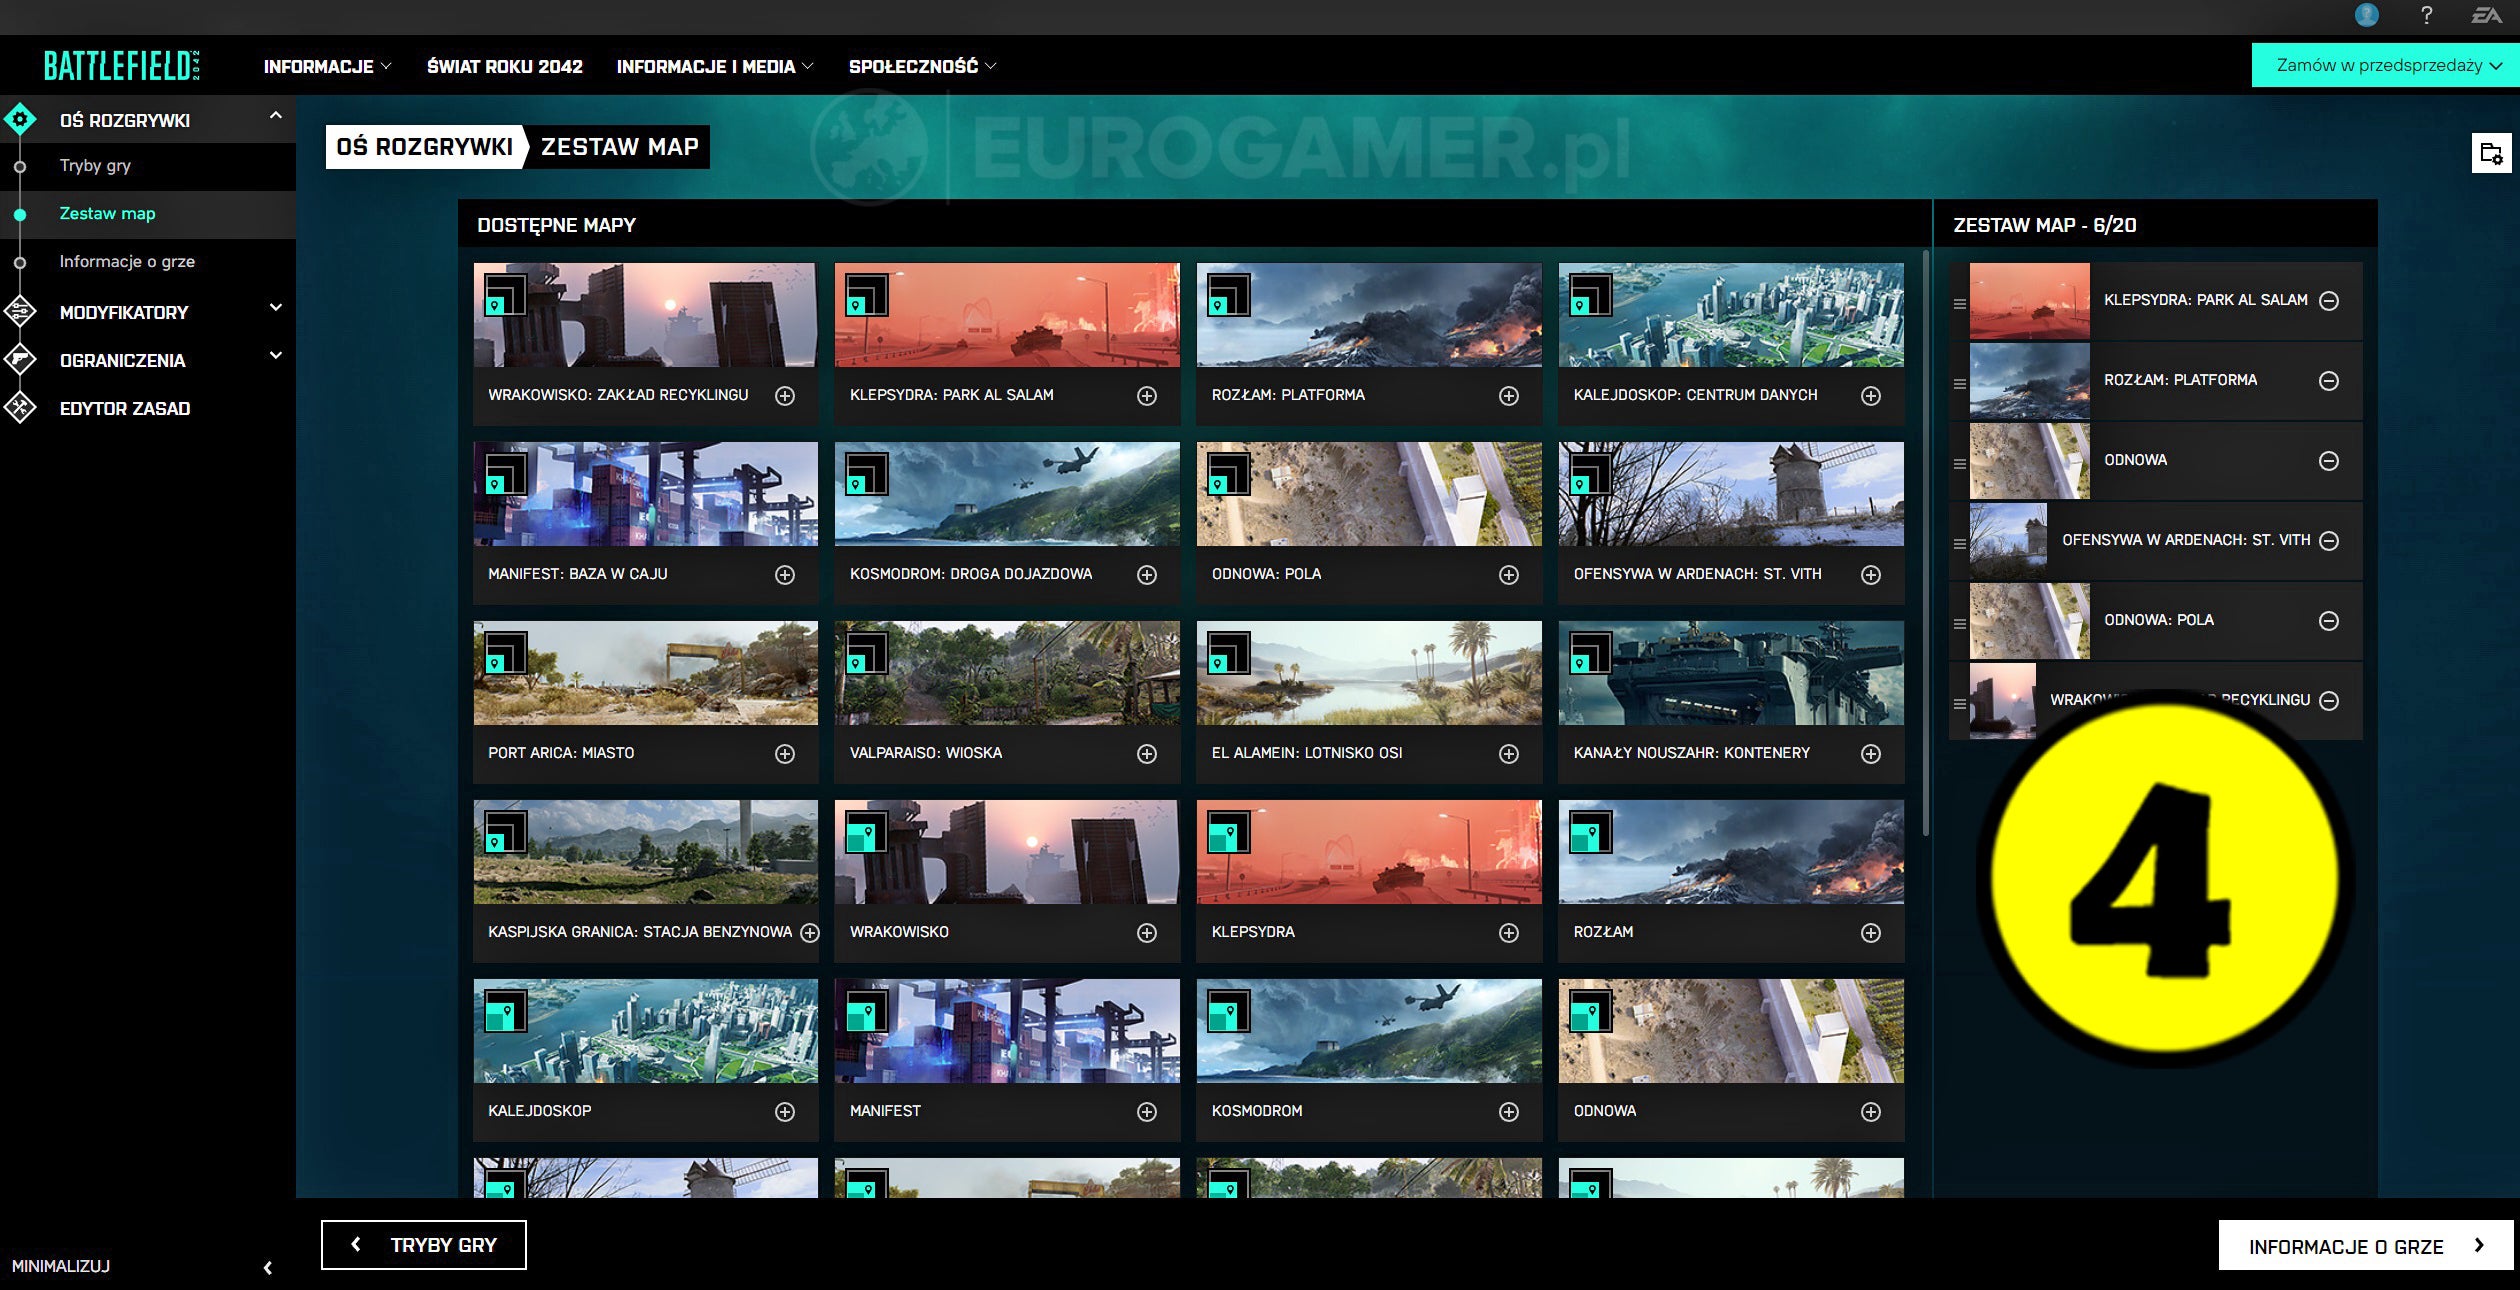Select Zestaw map in sidebar
Image resolution: width=2520 pixels, height=1290 pixels.
107,214
